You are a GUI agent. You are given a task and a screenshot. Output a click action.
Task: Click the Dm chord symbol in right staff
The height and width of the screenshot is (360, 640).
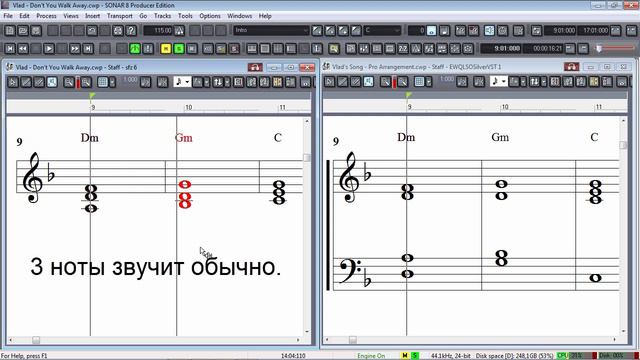pyautogui.click(x=406, y=137)
